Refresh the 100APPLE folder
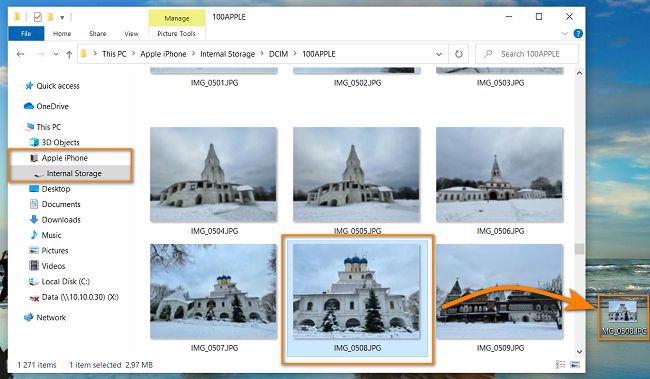This screenshot has height=379, width=650. [x=458, y=54]
